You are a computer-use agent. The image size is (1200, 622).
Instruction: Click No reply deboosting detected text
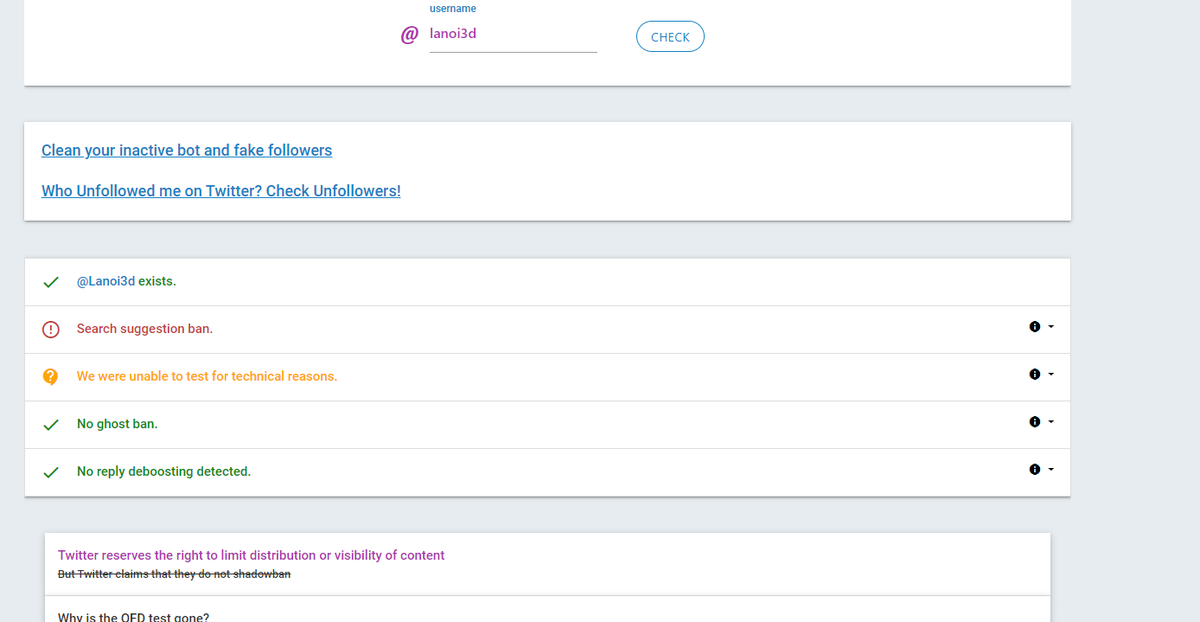pos(164,471)
